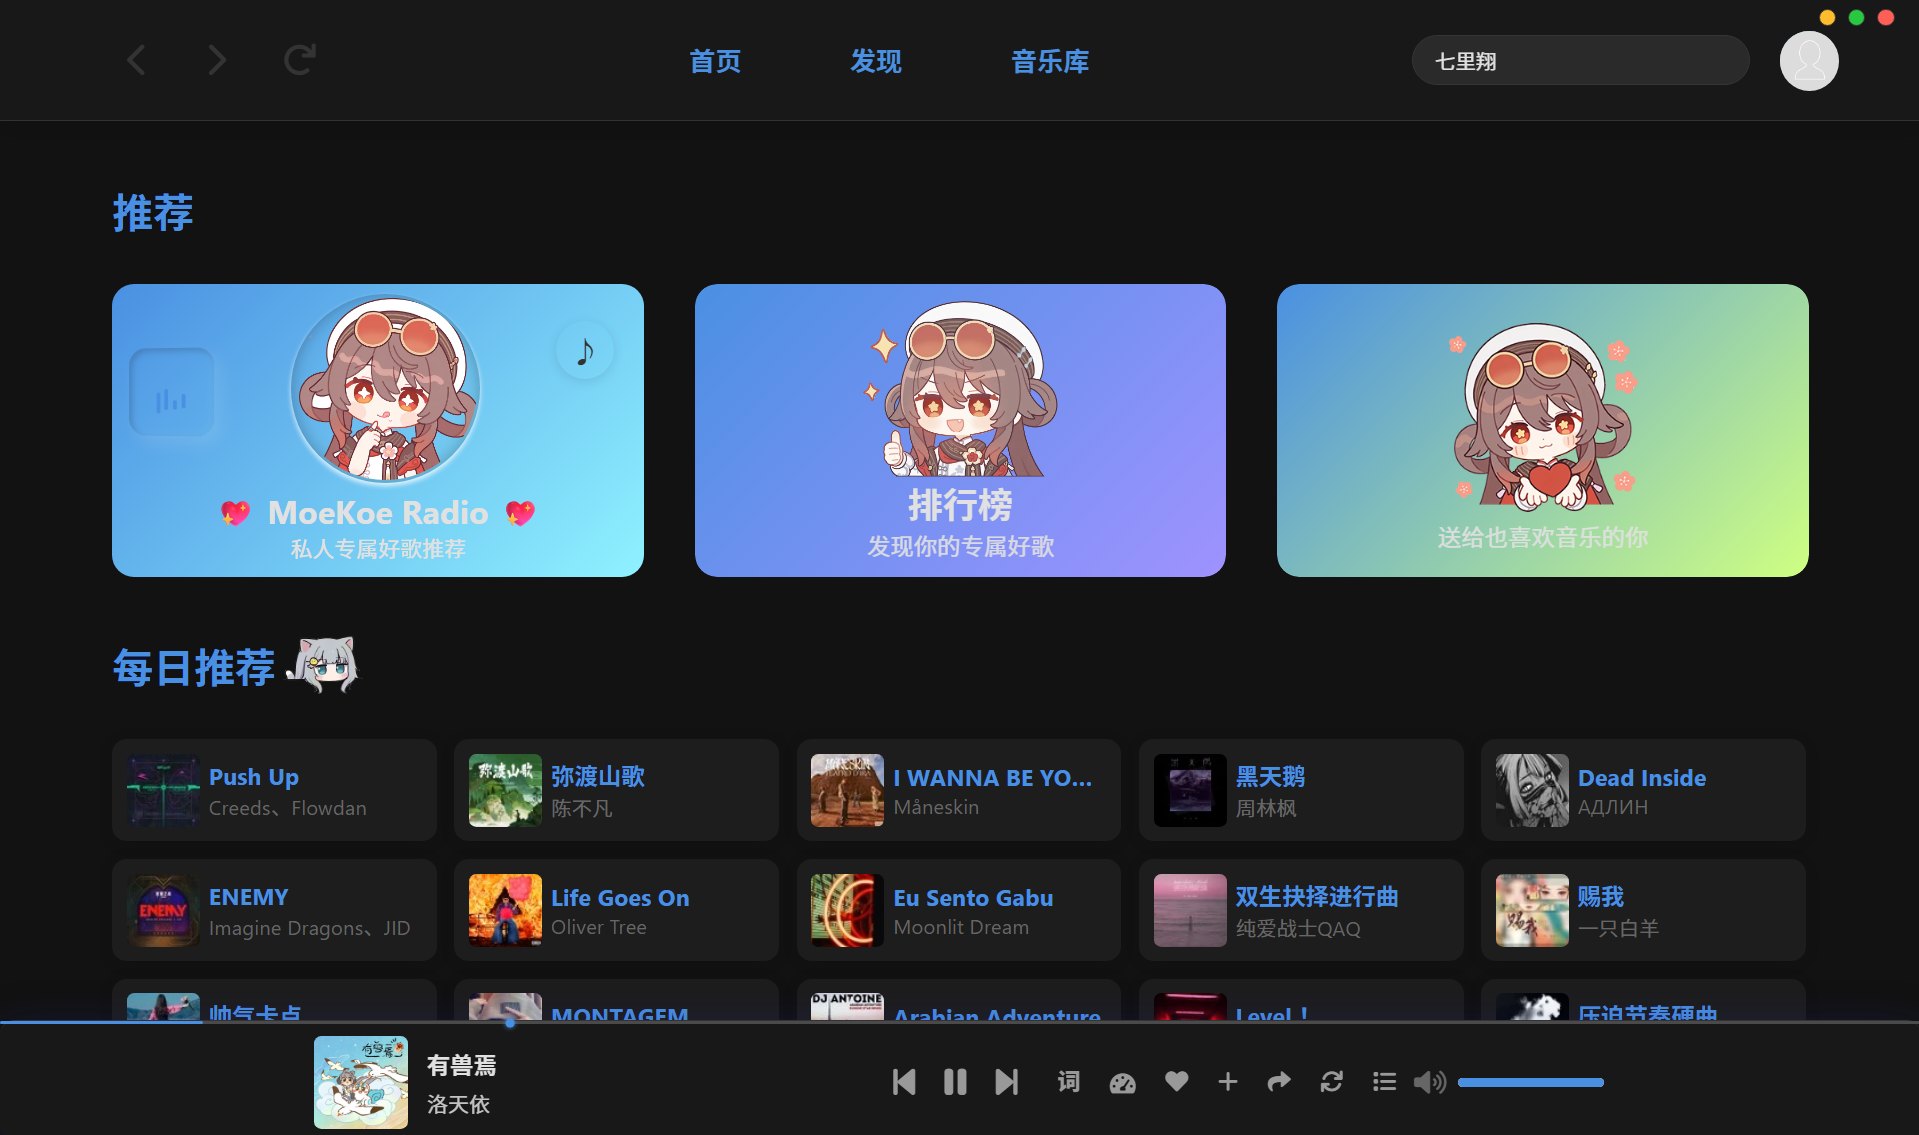This screenshot has height=1135, width=1919.
Task: Add current song to a playlist
Action: click(x=1227, y=1082)
